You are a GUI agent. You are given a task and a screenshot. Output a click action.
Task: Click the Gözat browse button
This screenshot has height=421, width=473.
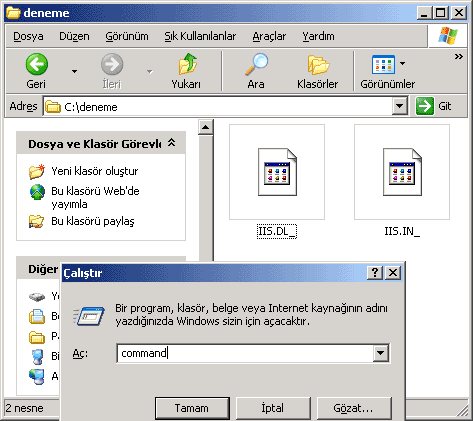pos(354,408)
